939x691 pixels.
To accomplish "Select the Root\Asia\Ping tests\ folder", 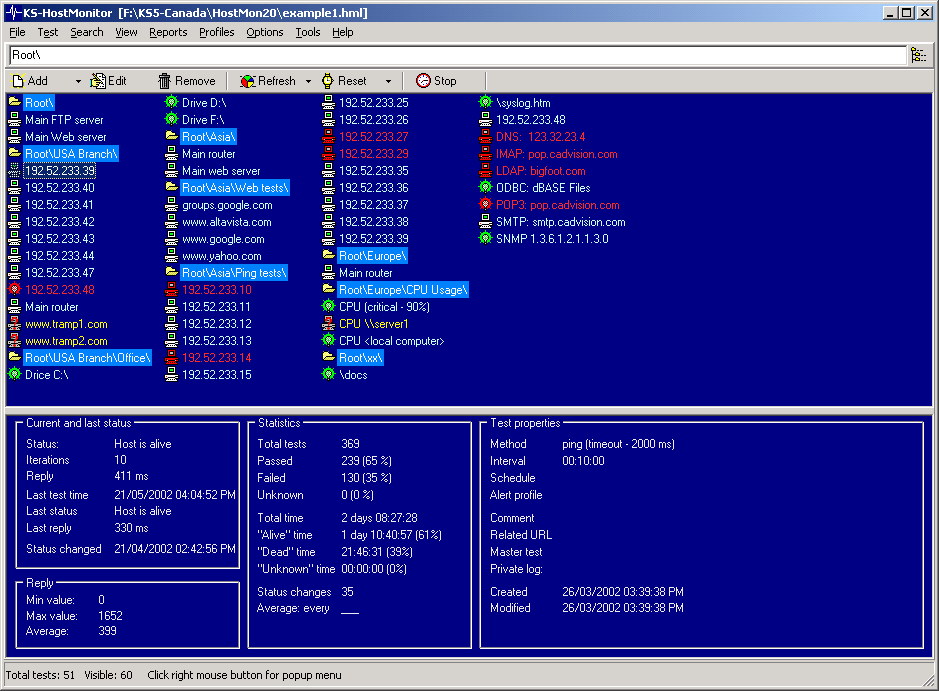I will tap(234, 273).
